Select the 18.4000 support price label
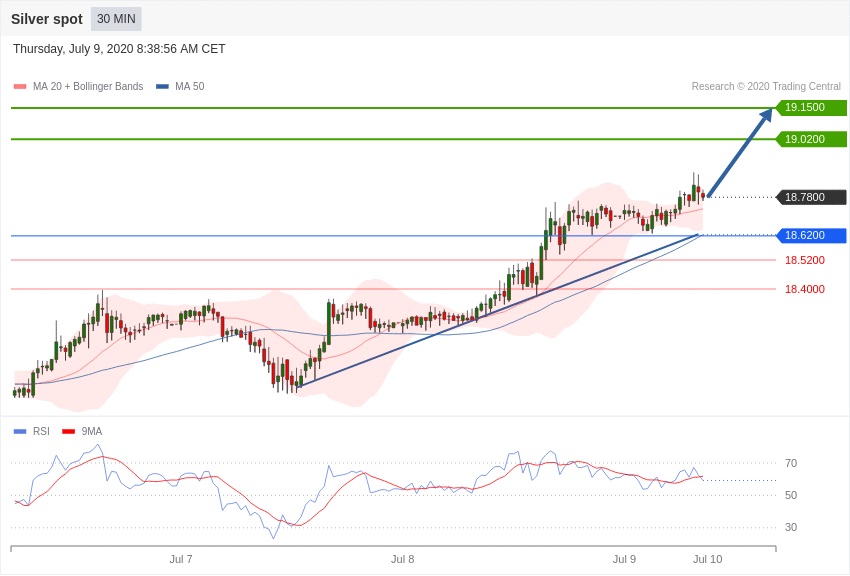850x576 pixels. click(x=804, y=289)
